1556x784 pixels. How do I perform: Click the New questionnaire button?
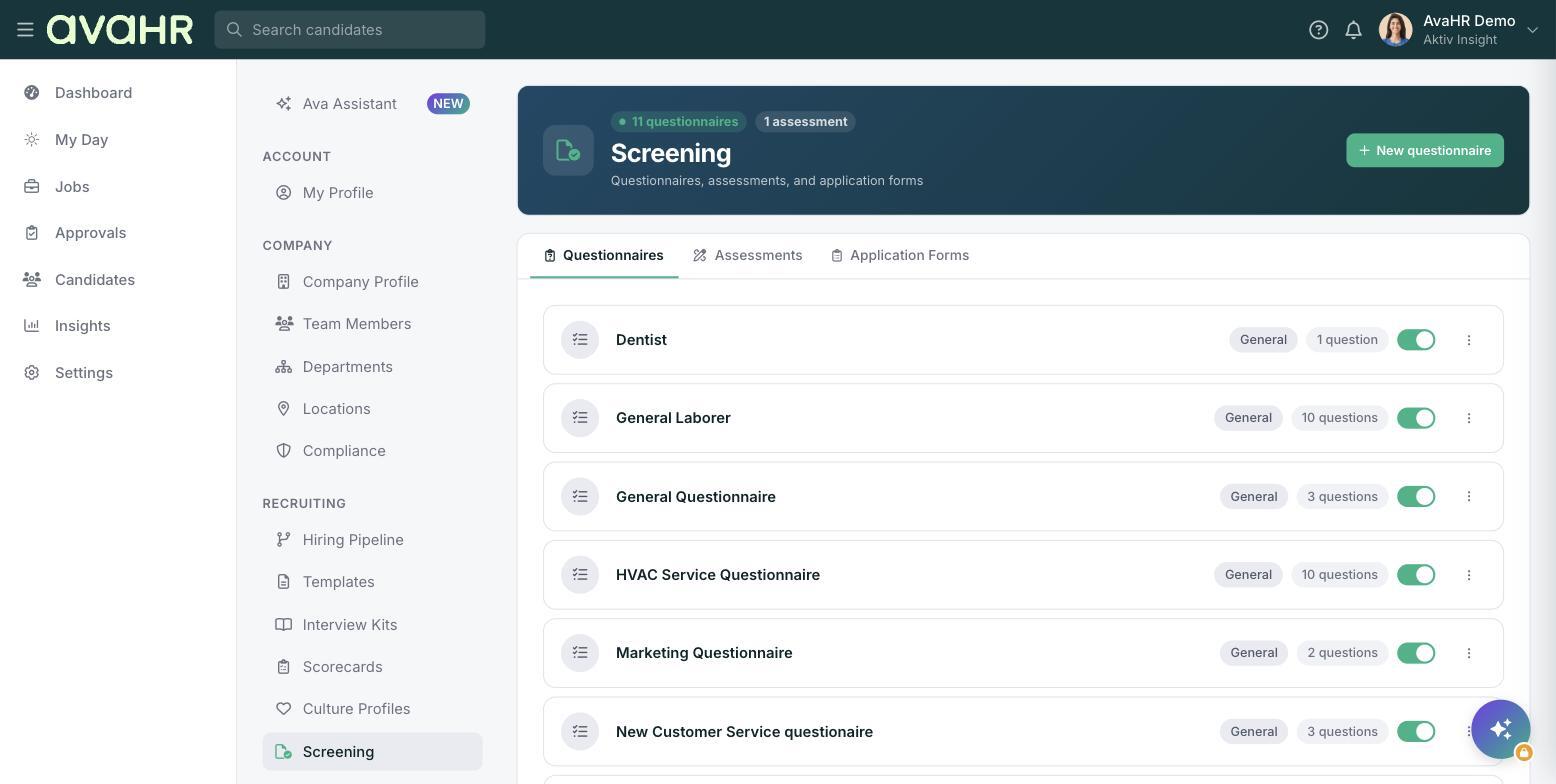tap(1424, 150)
